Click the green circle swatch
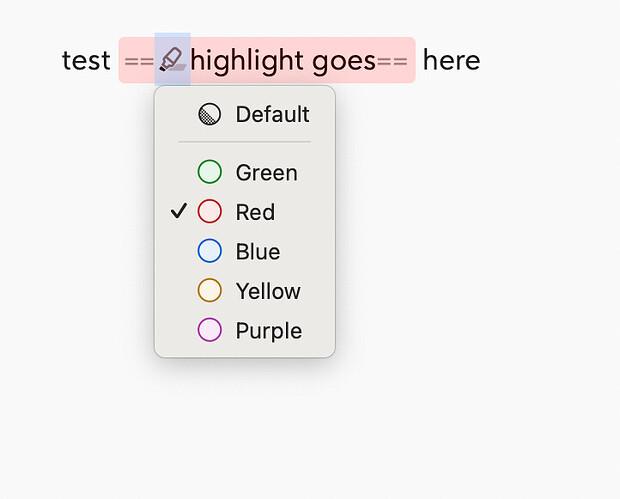This screenshot has width=620, height=499. tap(210, 172)
